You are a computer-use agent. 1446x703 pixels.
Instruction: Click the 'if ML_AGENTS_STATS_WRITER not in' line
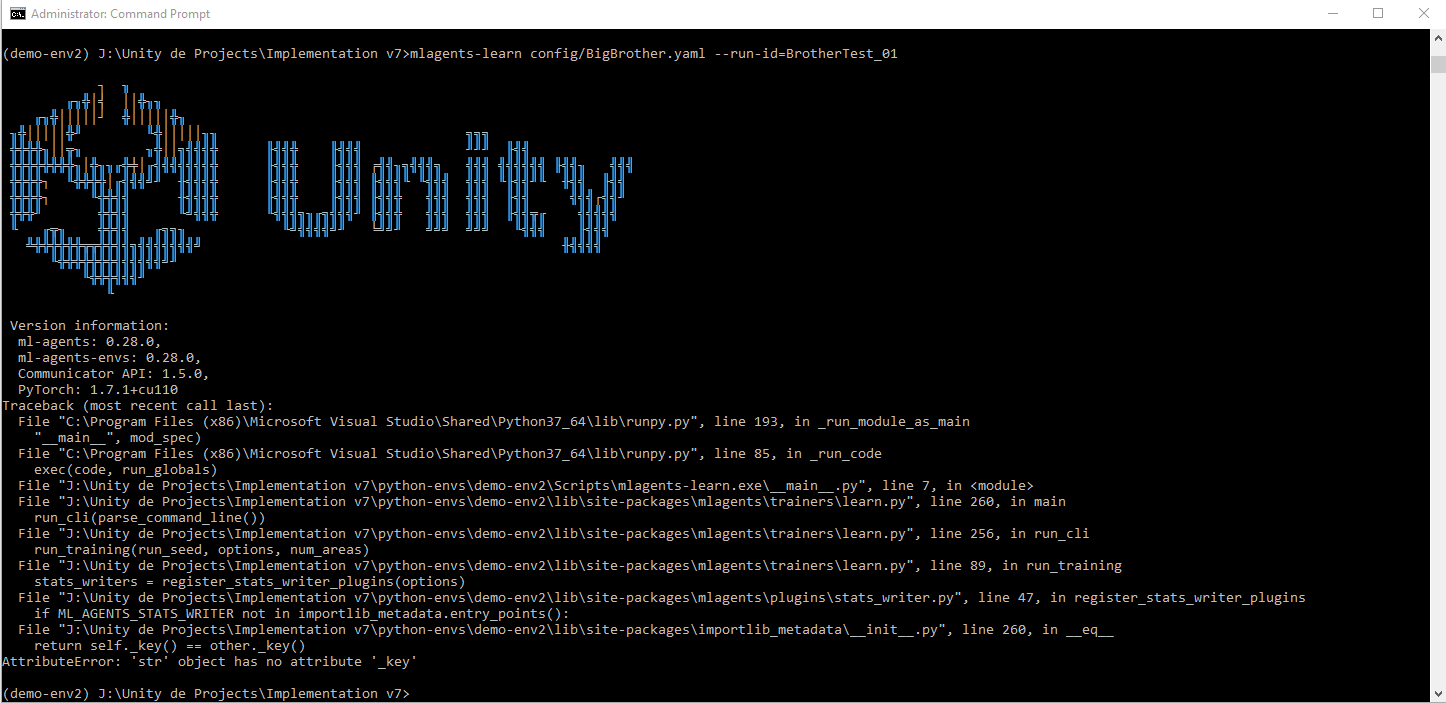pyautogui.click(x=302, y=614)
